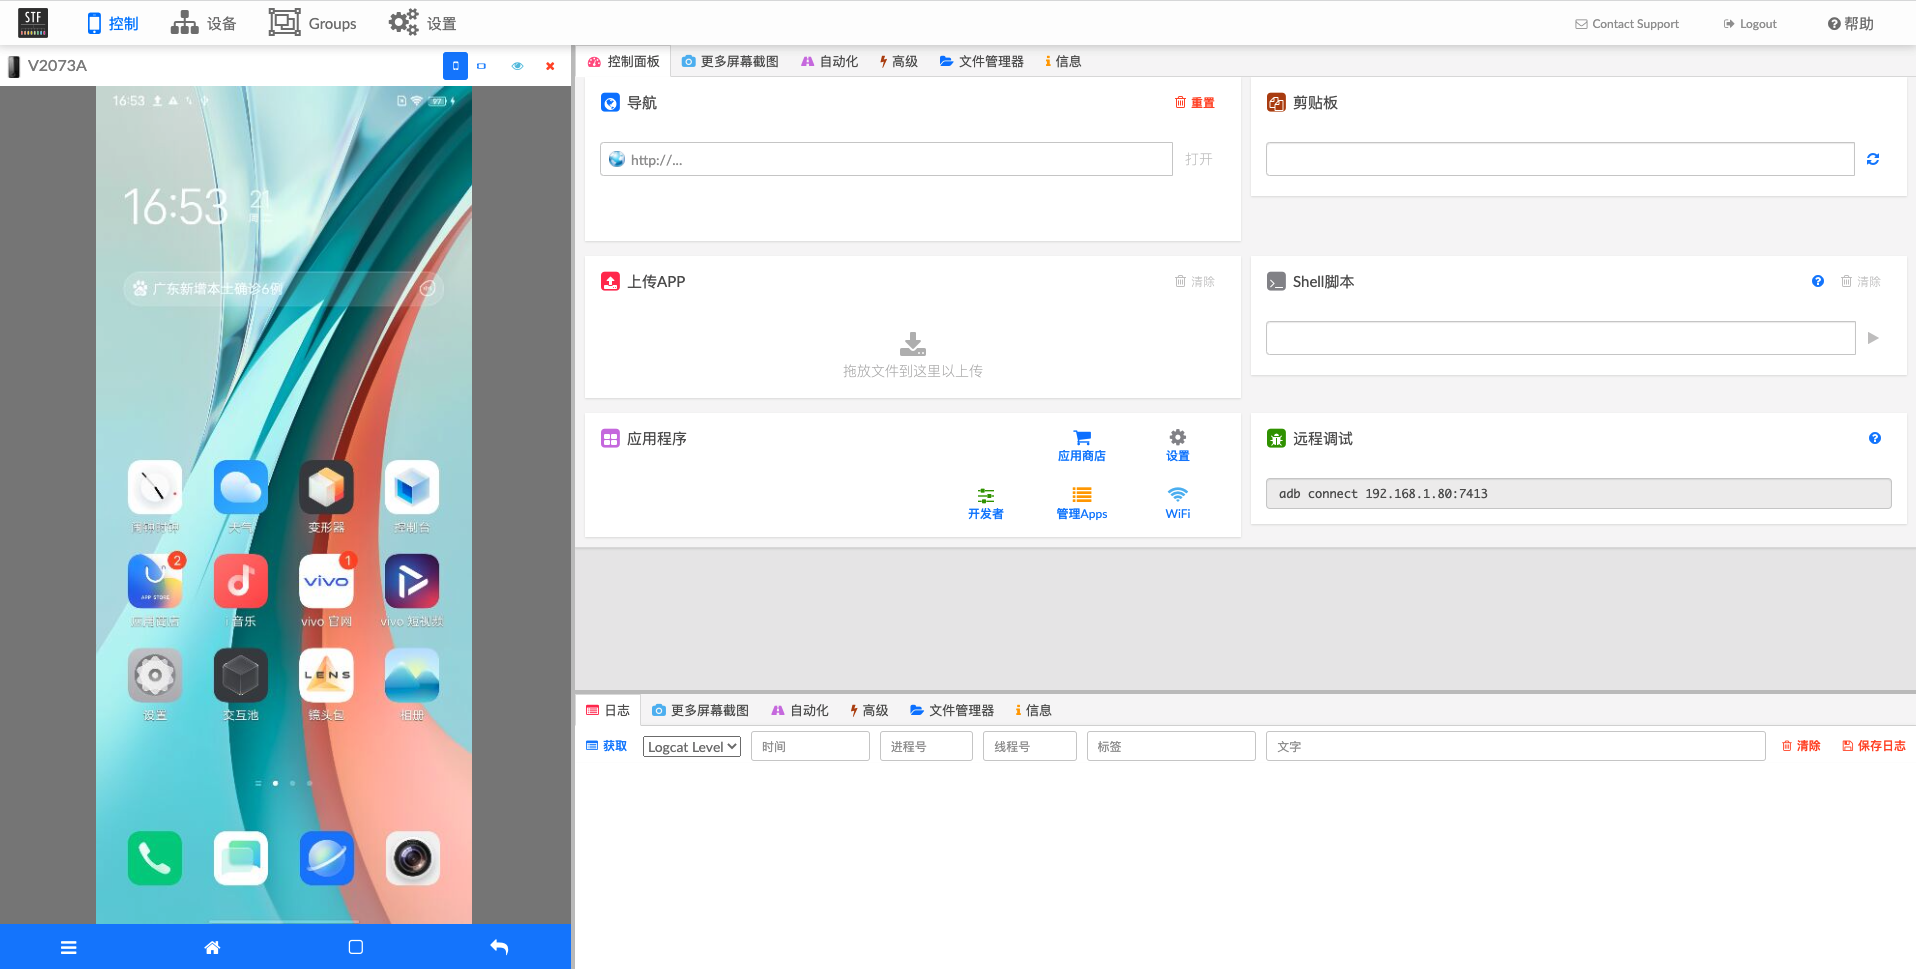The image size is (1916, 969).
Task: Open WiFi settings shortcut
Action: [x=1177, y=504]
